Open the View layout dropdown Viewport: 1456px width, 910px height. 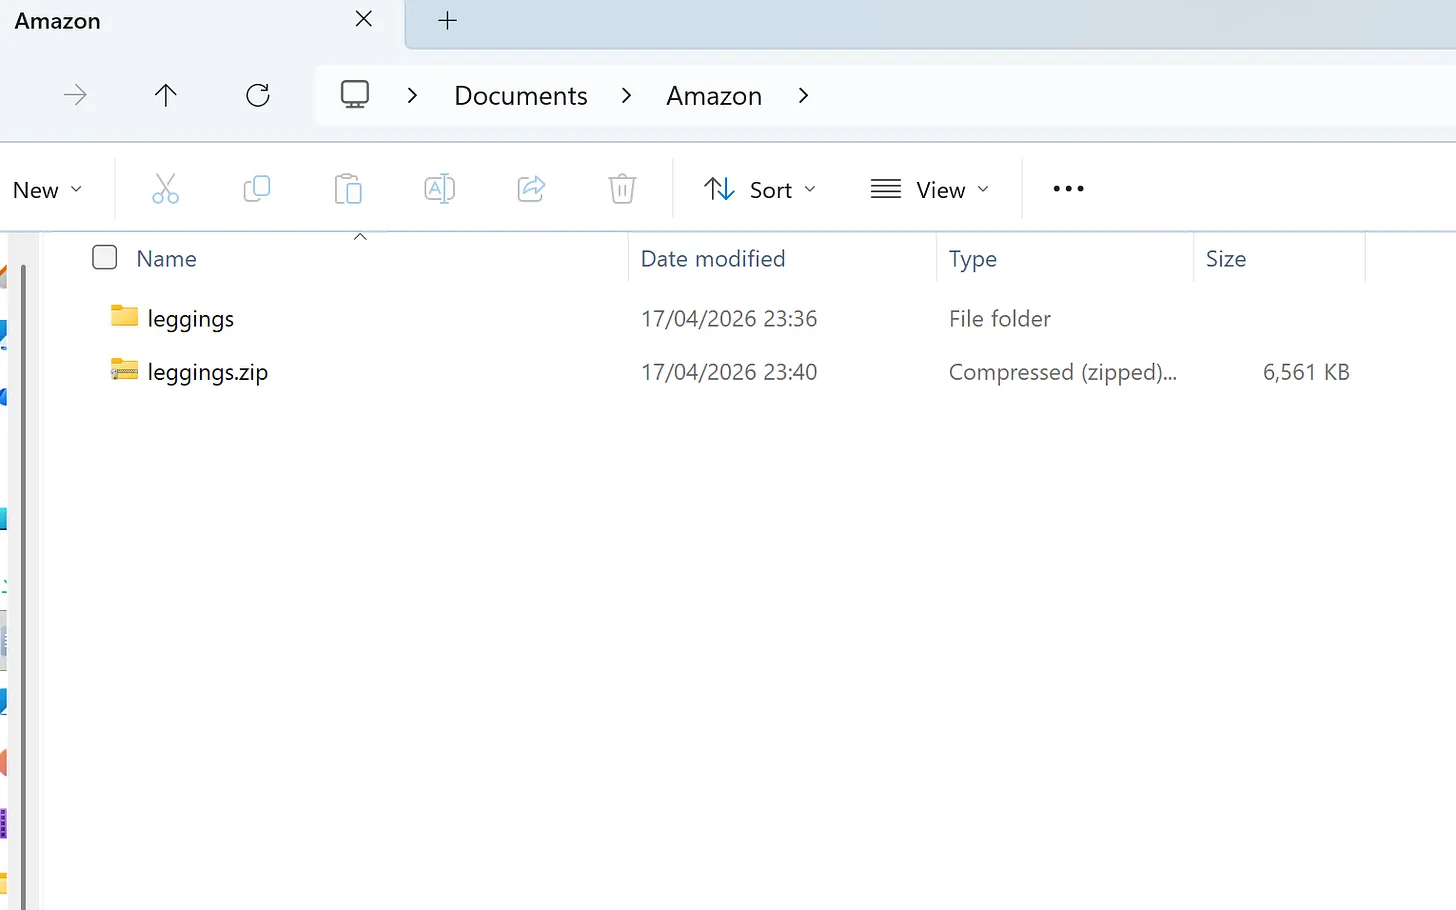(x=930, y=190)
